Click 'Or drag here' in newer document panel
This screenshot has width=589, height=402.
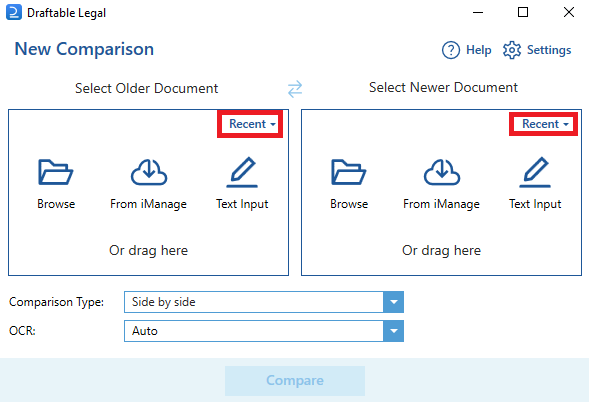point(441,250)
